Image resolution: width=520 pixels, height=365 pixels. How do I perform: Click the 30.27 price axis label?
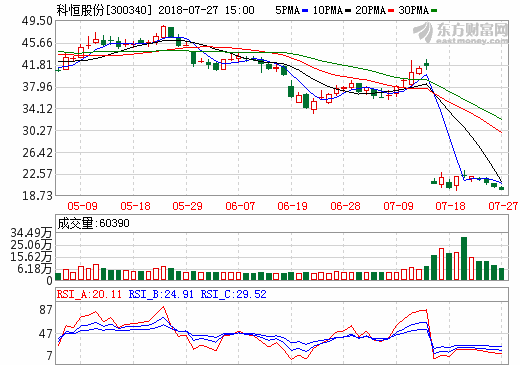(x=37, y=131)
